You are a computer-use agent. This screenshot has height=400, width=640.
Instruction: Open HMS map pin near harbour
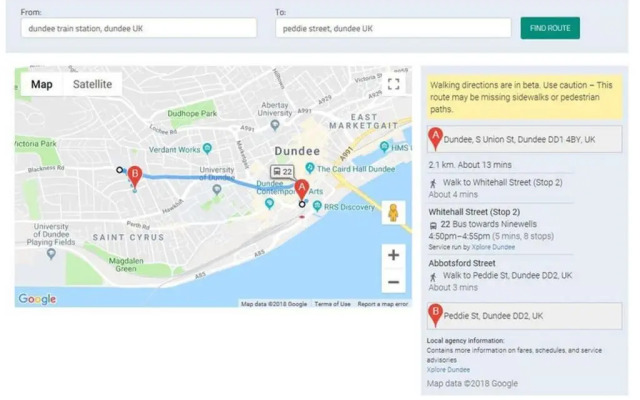coord(384,147)
